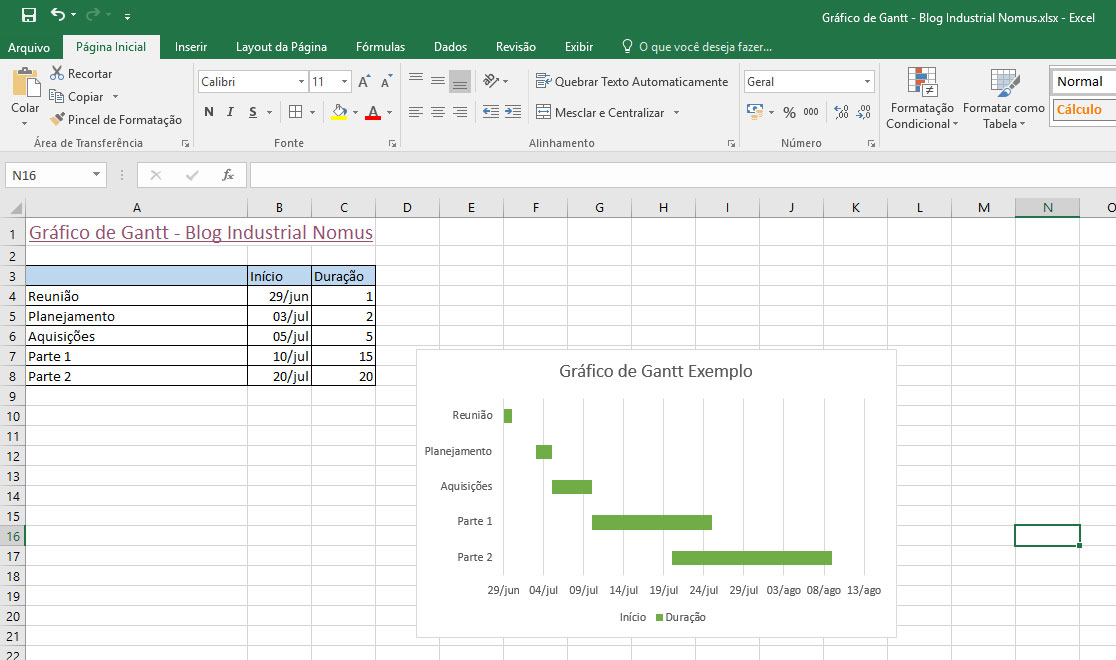Open Formatação Condicional options
The image size is (1116, 660).
click(922, 97)
